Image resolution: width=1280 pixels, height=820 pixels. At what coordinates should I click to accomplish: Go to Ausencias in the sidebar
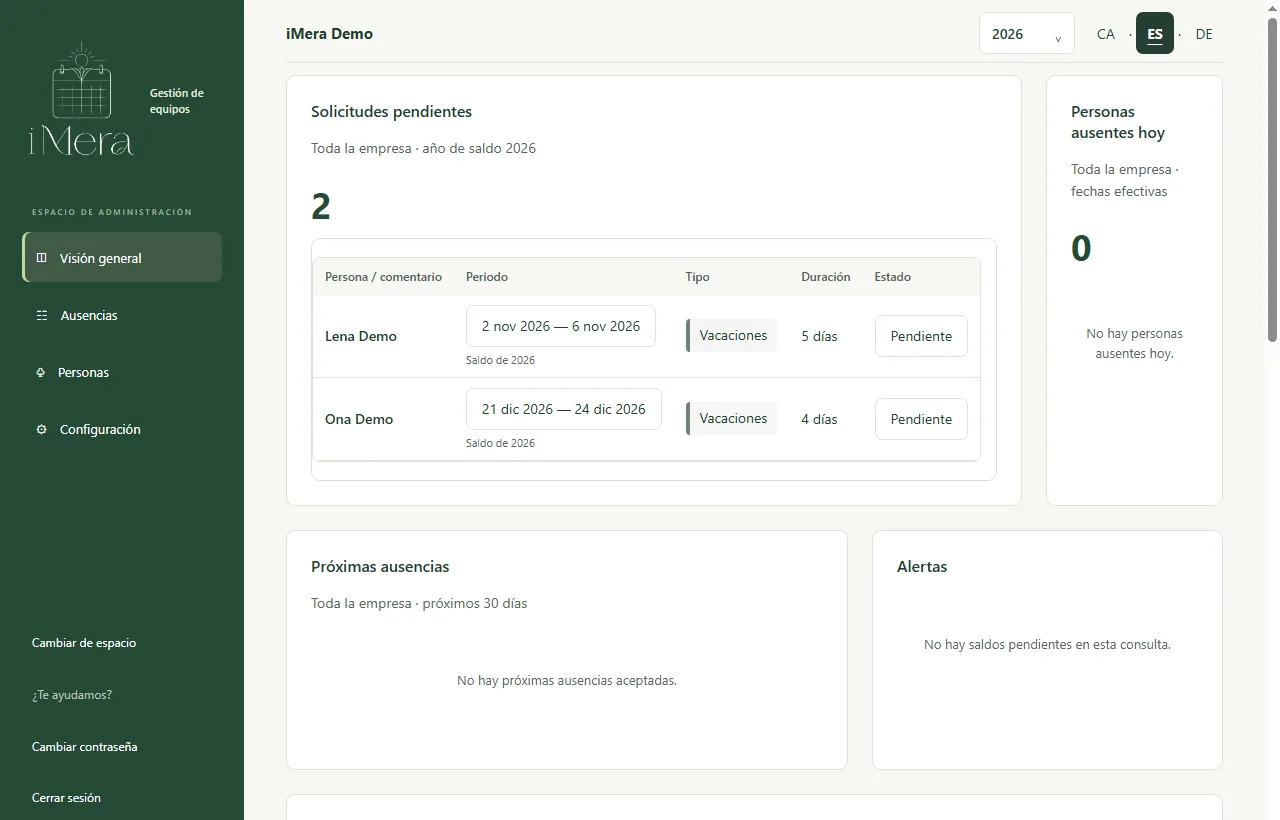click(x=122, y=315)
